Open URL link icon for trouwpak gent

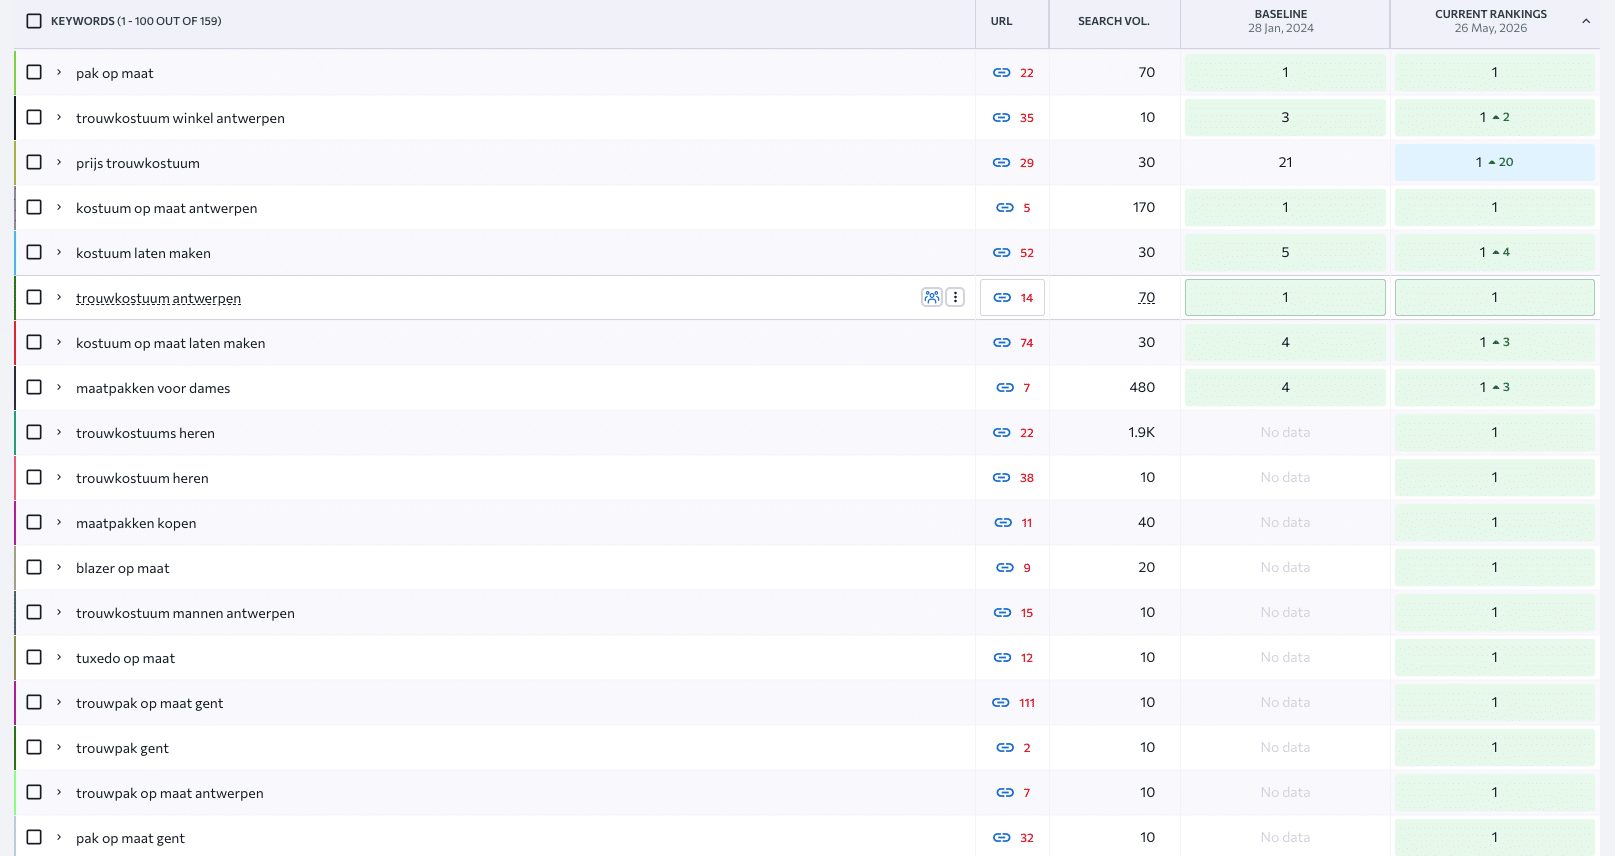click(x=1005, y=748)
